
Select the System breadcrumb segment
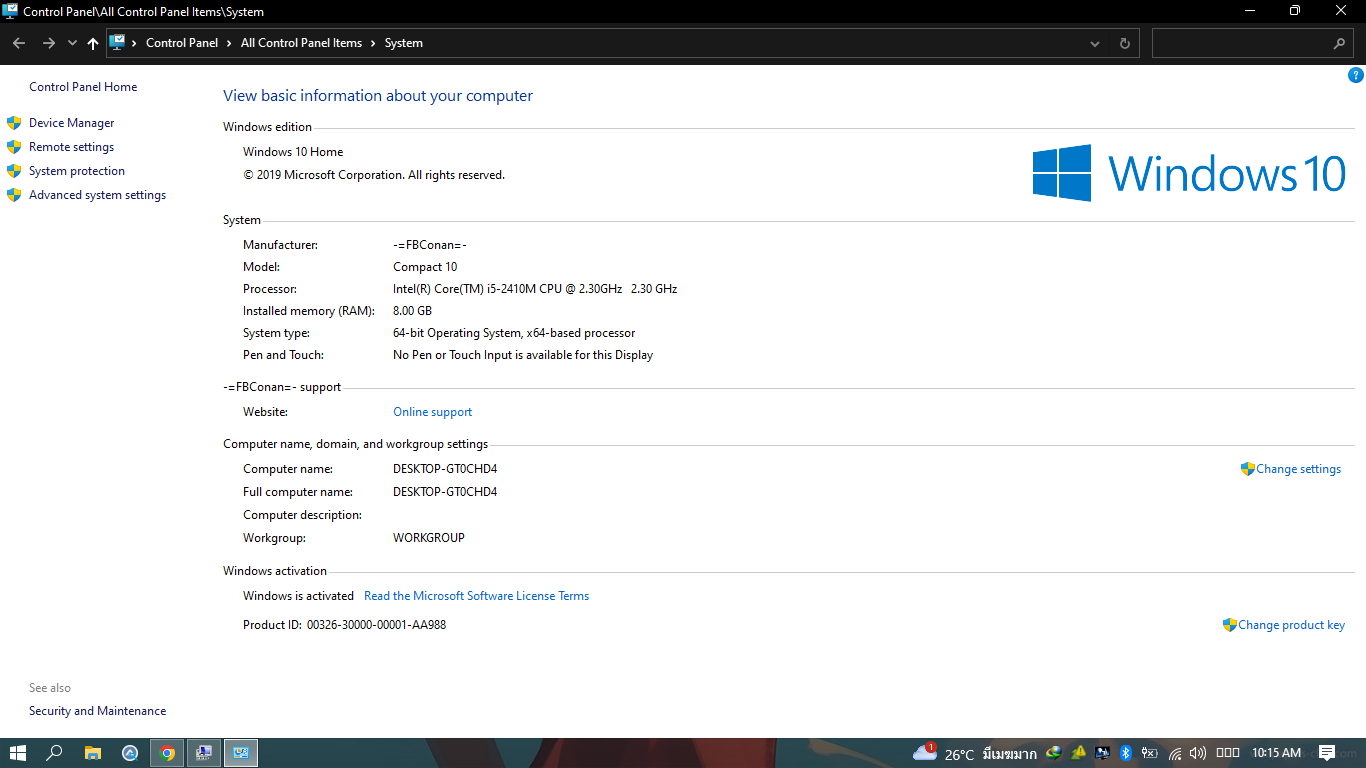pos(404,43)
